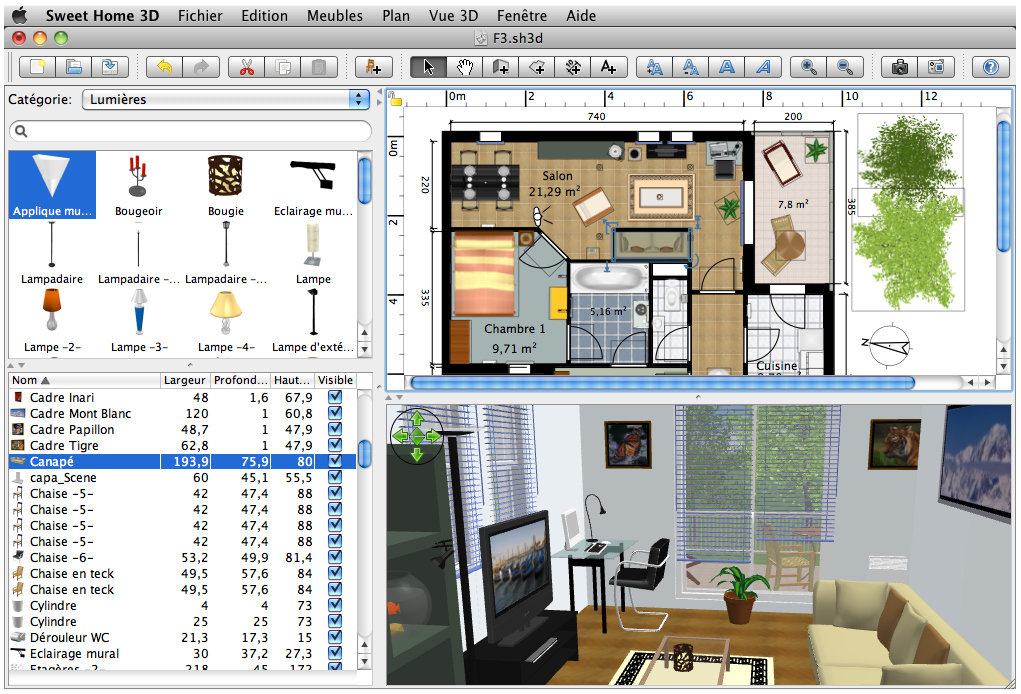Select the Create walls tool
The width and height of the screenshot is (1021, 694).
[500, 67]
